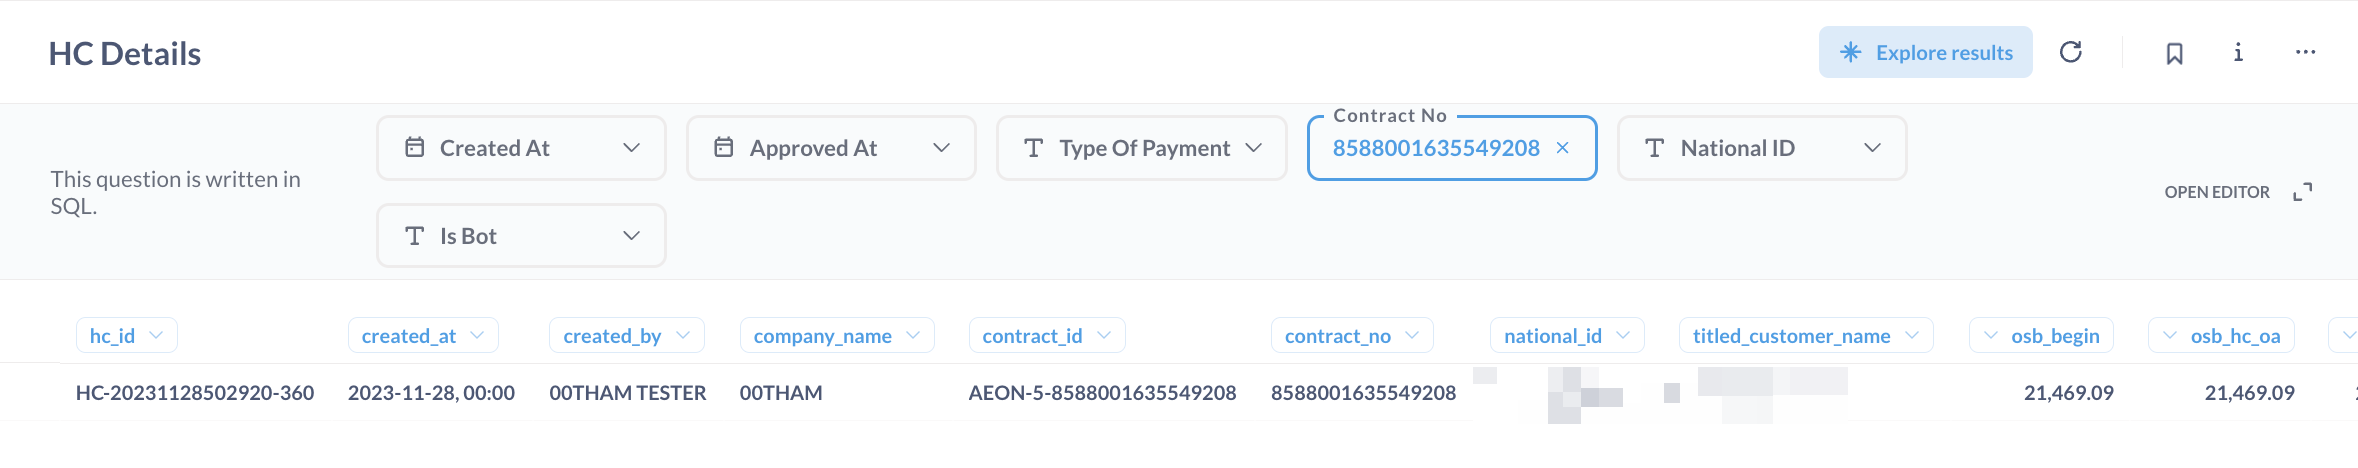Click the Explore results button
This screenshot has height=468, width=2358.
pos(1925,52)
